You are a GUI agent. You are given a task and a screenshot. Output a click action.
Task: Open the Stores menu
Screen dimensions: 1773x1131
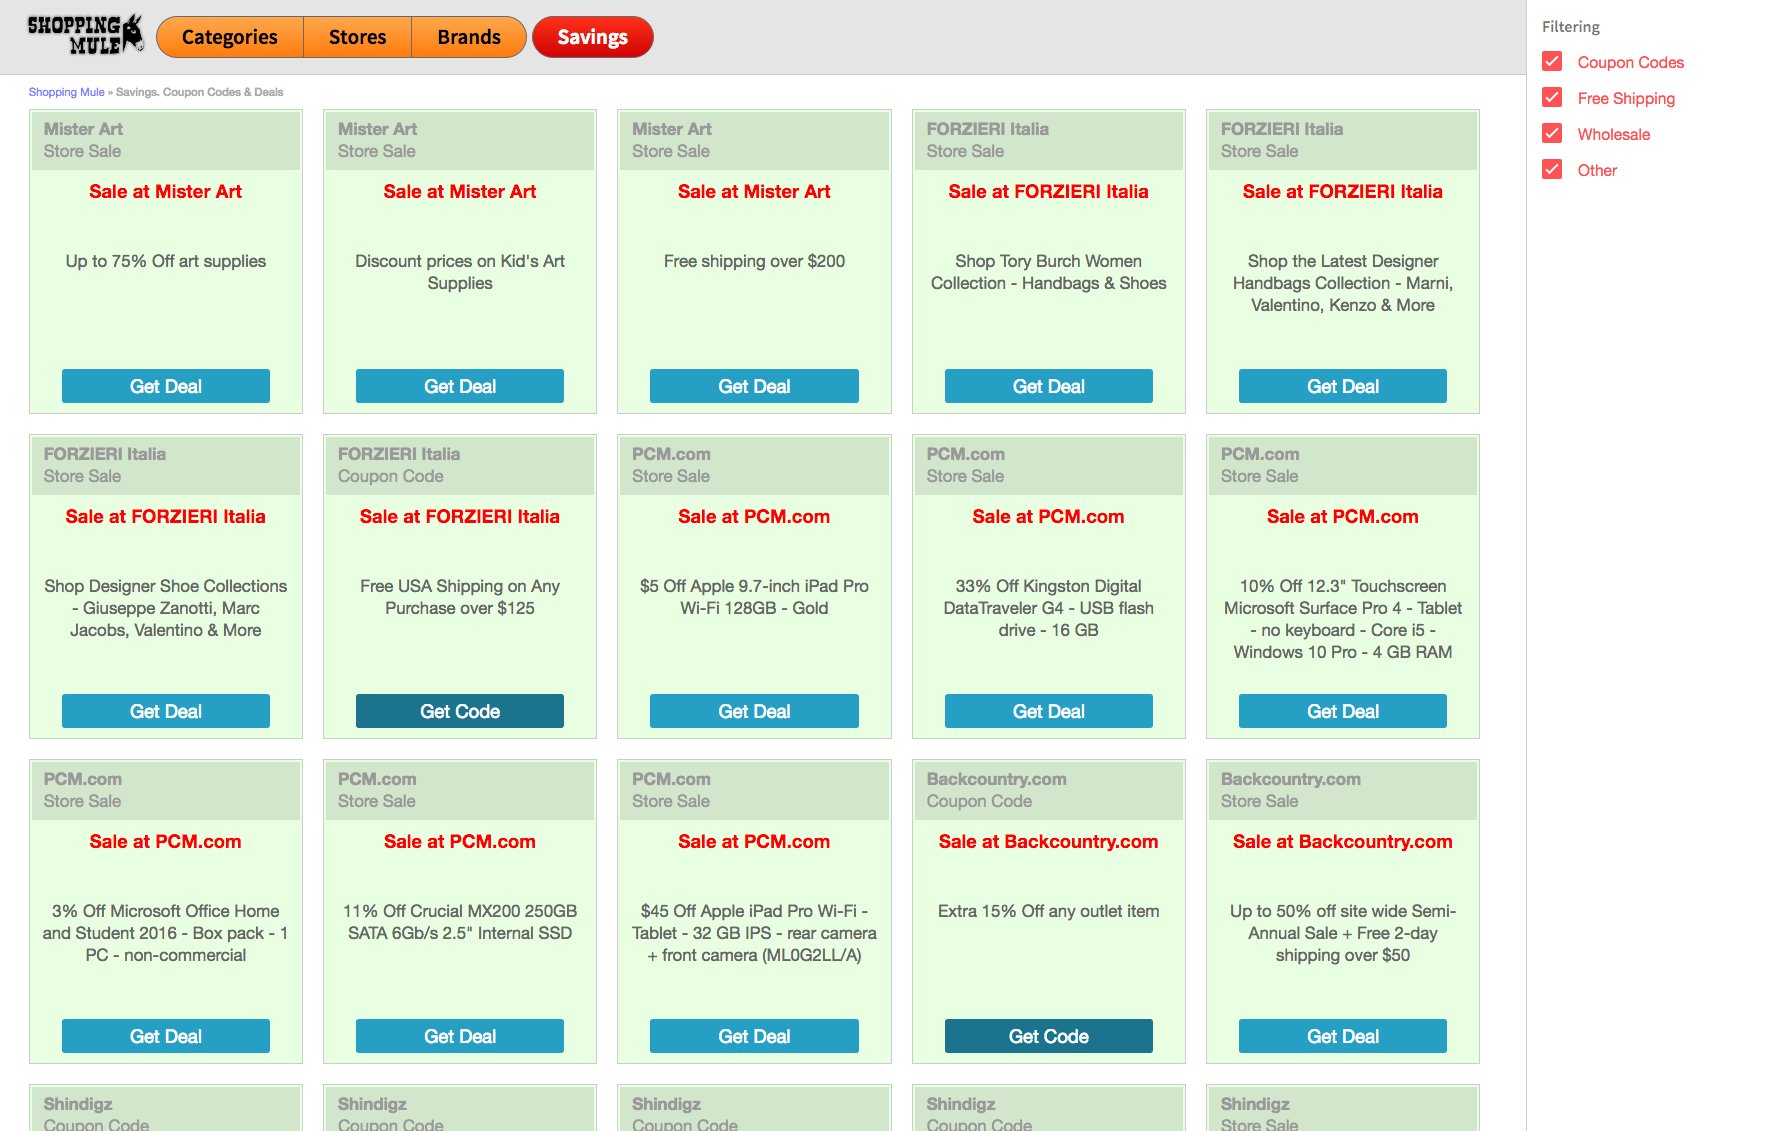[357, 37]
